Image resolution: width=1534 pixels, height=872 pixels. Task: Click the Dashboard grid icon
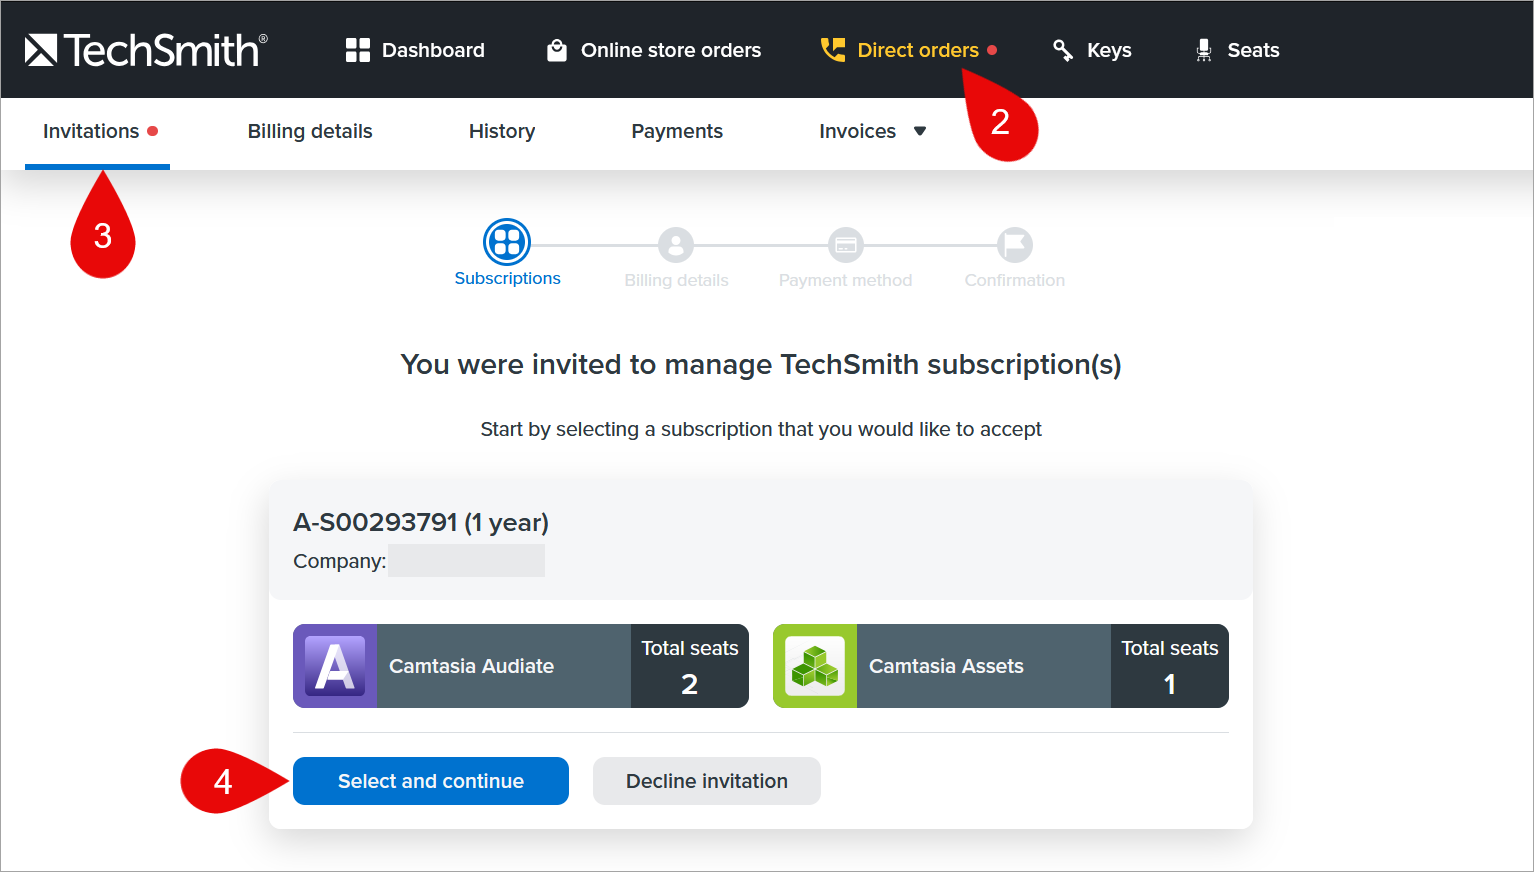(357, 50)
